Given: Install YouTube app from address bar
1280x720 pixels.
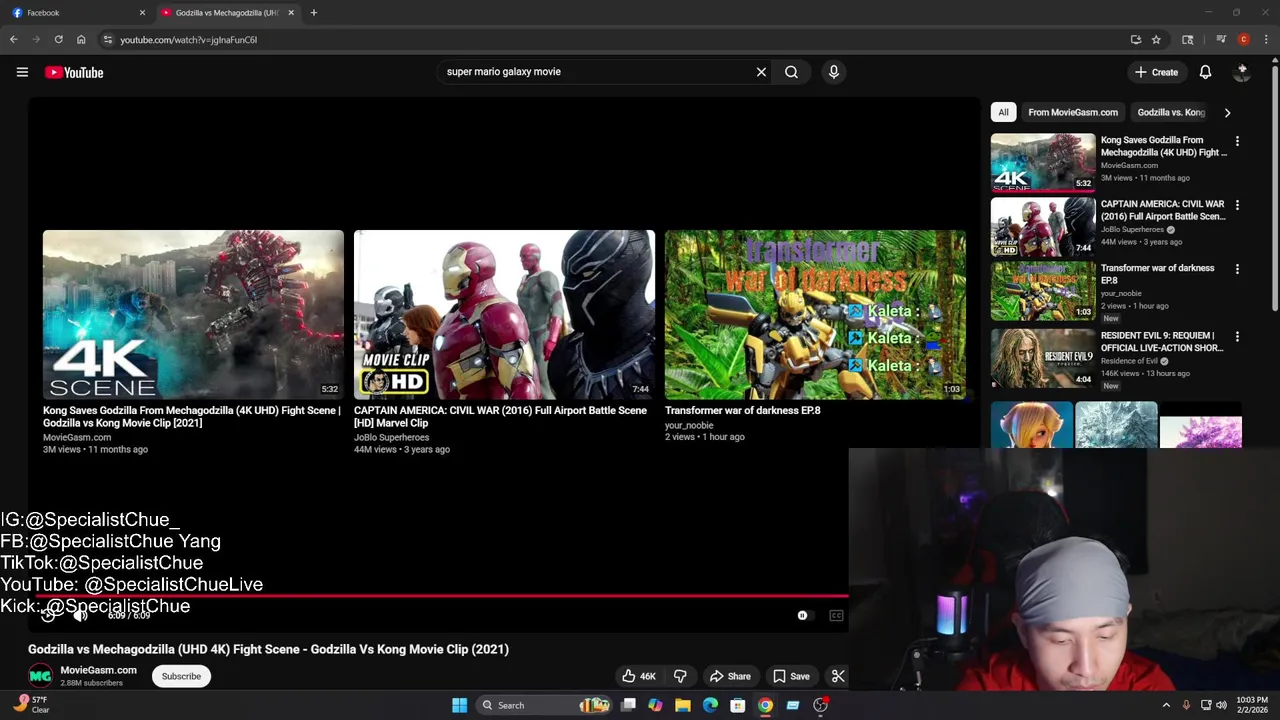Looking at the screenshot, I should tap(1136, 40).
